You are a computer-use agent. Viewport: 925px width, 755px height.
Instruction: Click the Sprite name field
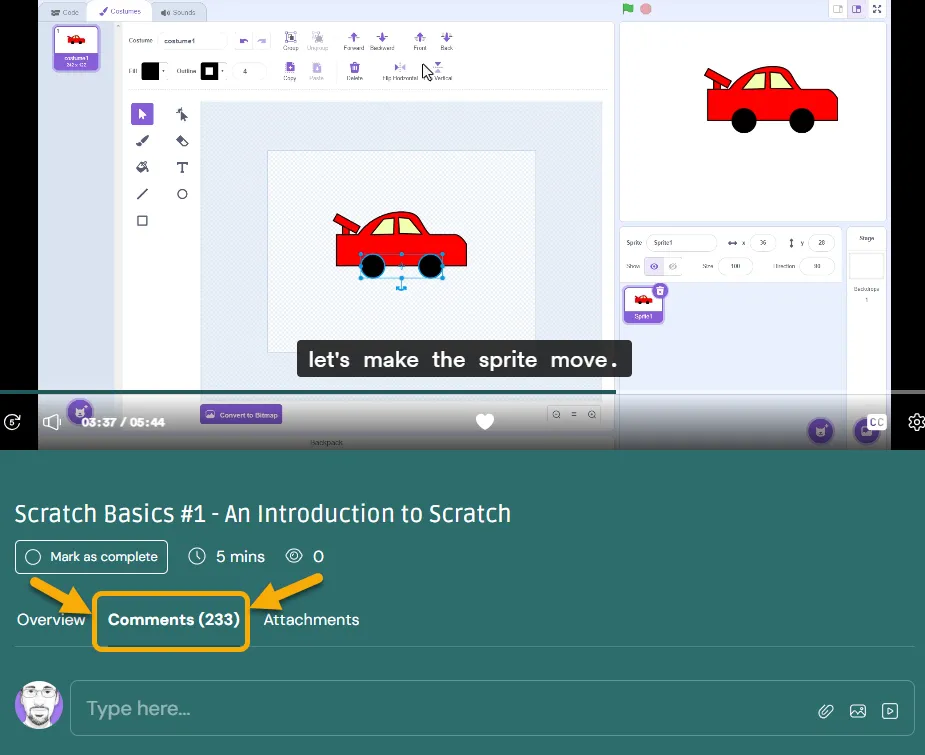(681, 243)
